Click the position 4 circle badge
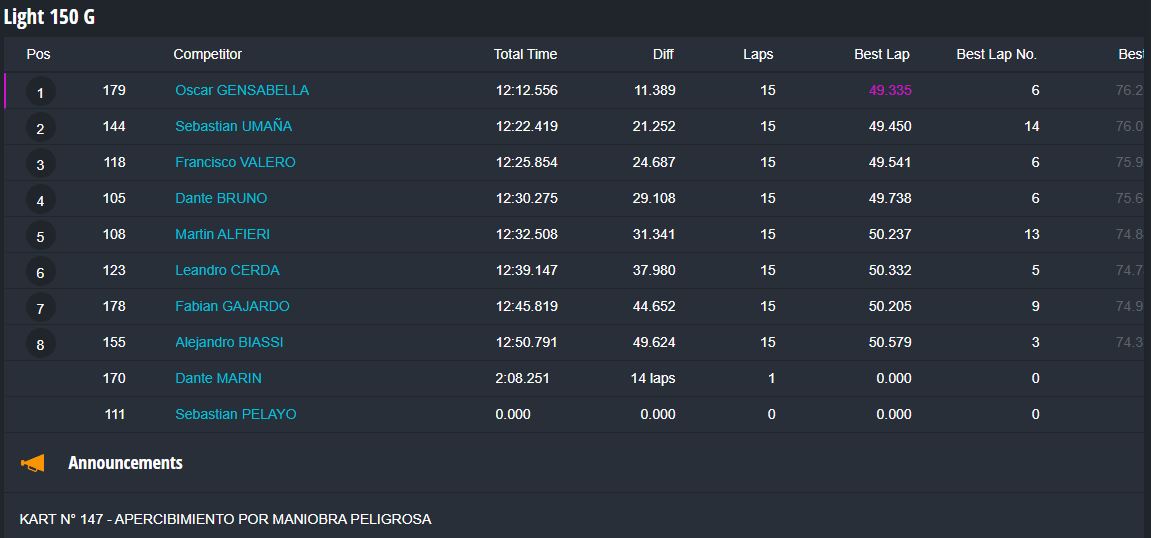This screenshot has width=1151, height=538. click(40, 201)
